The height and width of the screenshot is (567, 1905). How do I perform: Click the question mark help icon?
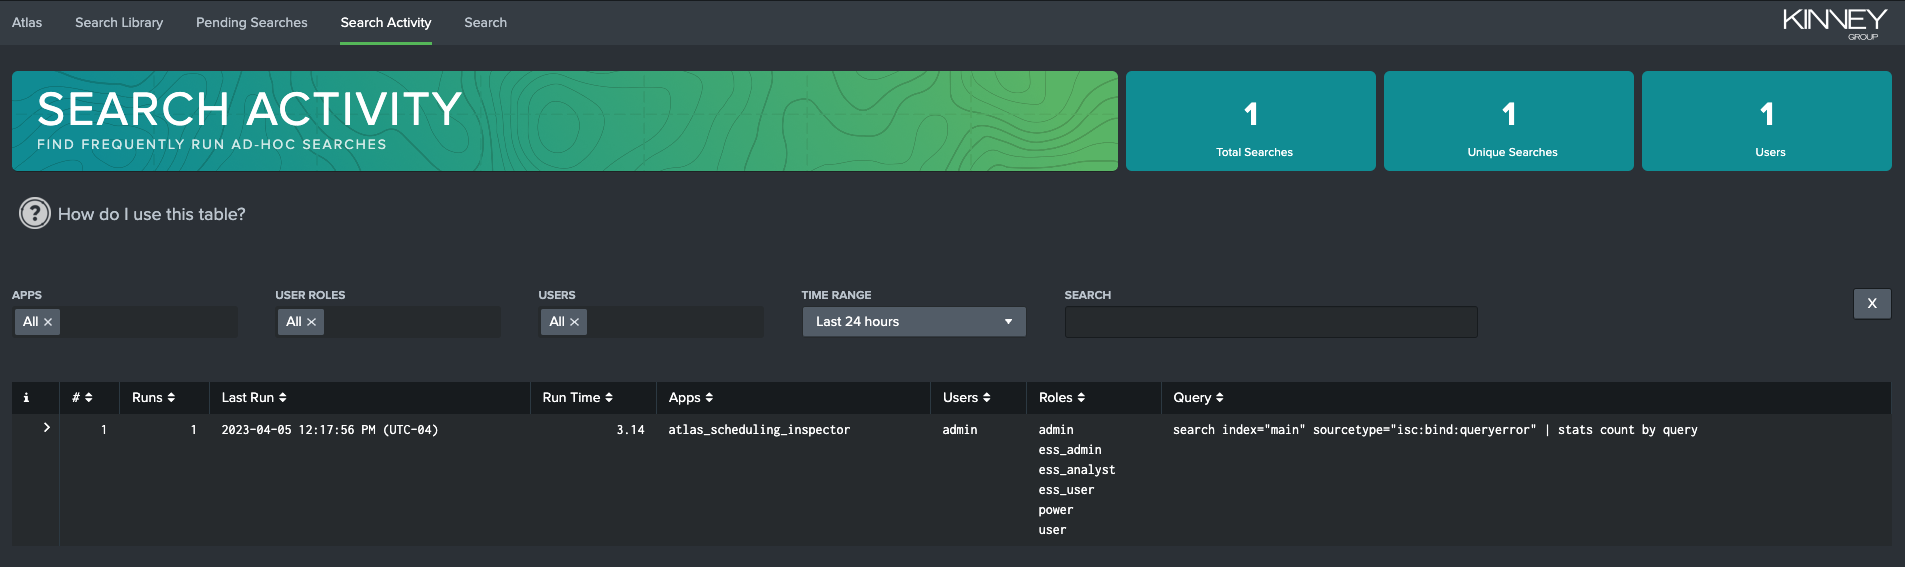click(35, 213)
